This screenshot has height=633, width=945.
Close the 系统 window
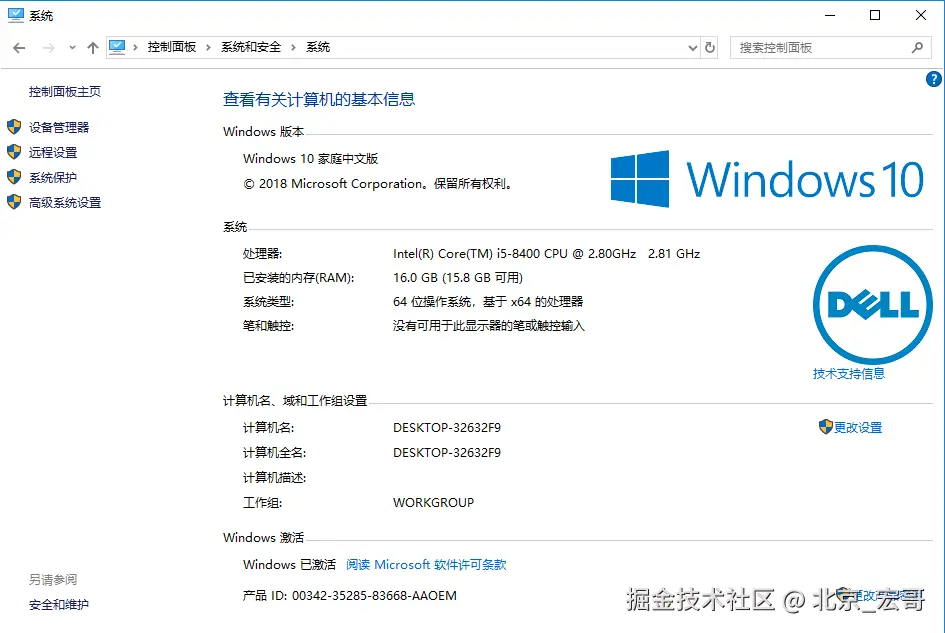point(921,15)
